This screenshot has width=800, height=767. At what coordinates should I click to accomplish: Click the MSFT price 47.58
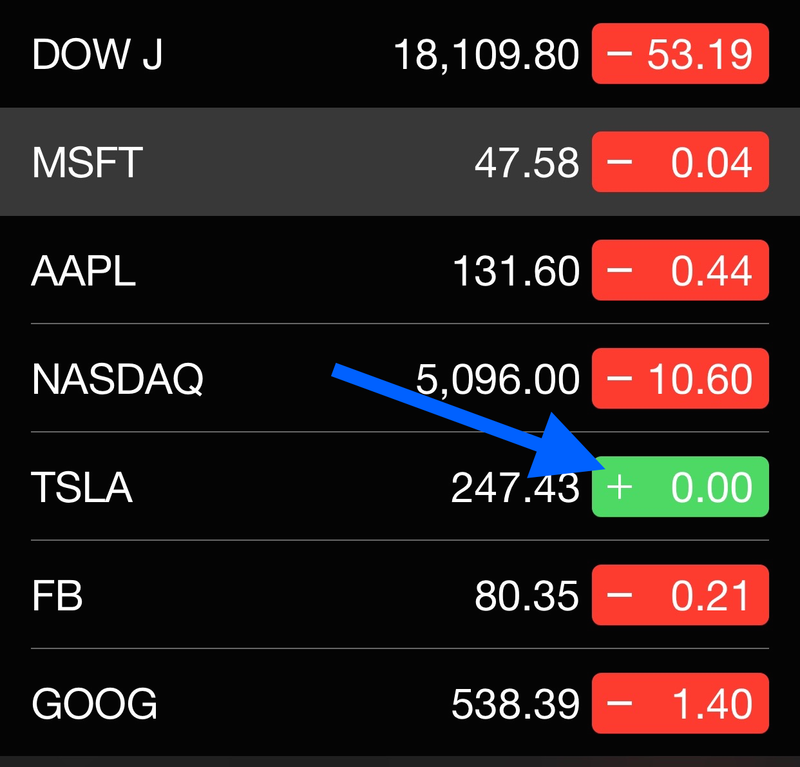click(x=527, y=163)
